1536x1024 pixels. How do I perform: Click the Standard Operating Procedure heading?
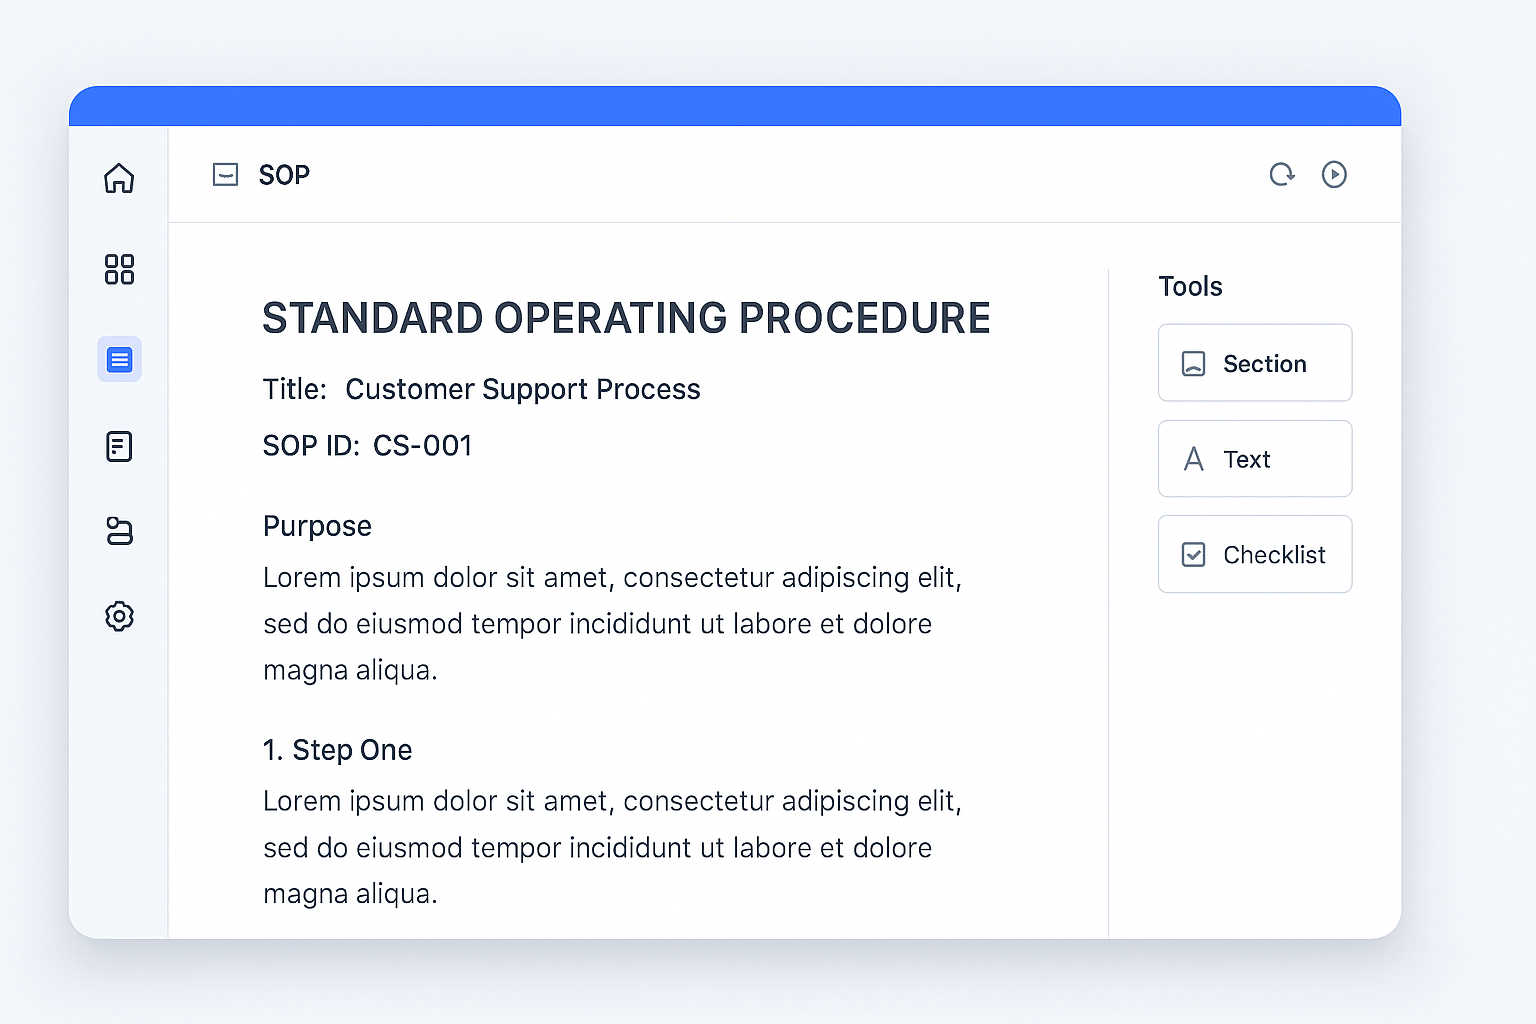click(626, 318)
